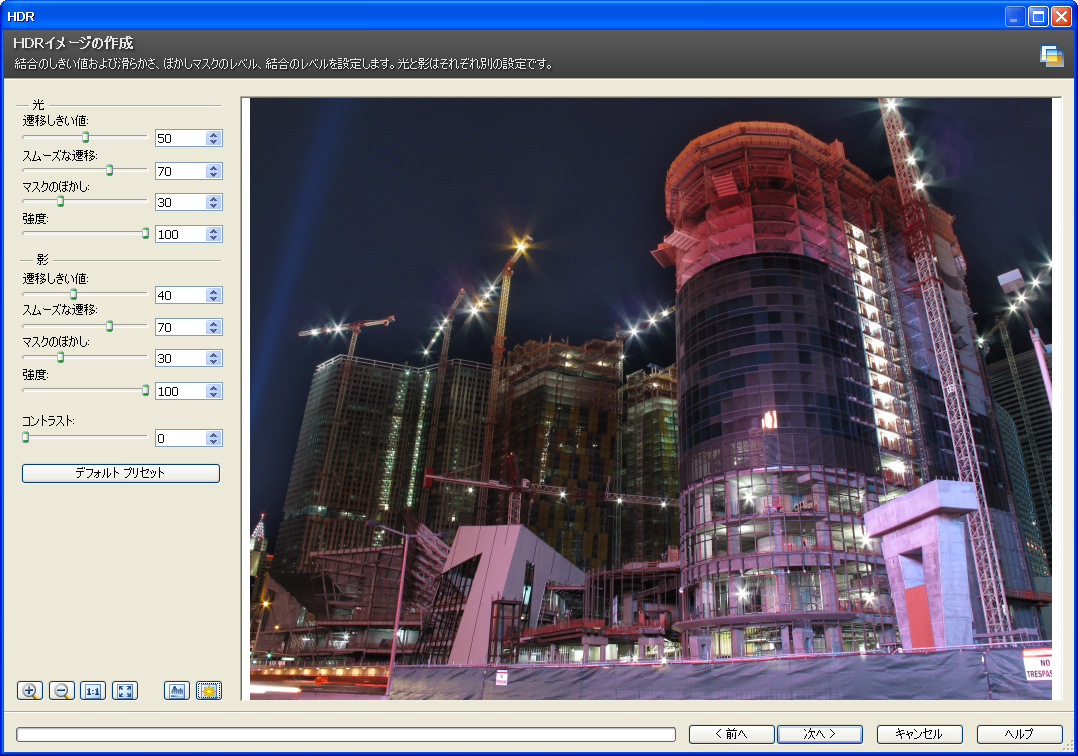Show the histogram with its icon
1078x756 pixels.
[x=177, y=690]
